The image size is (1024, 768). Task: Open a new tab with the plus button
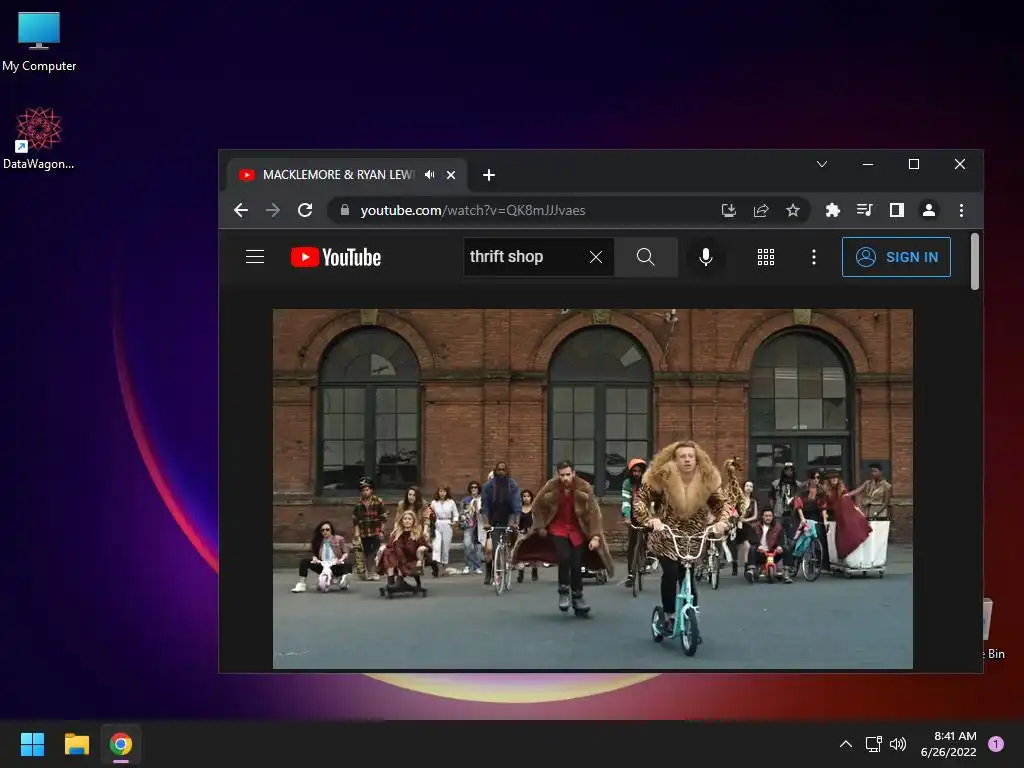coord(488,175)
